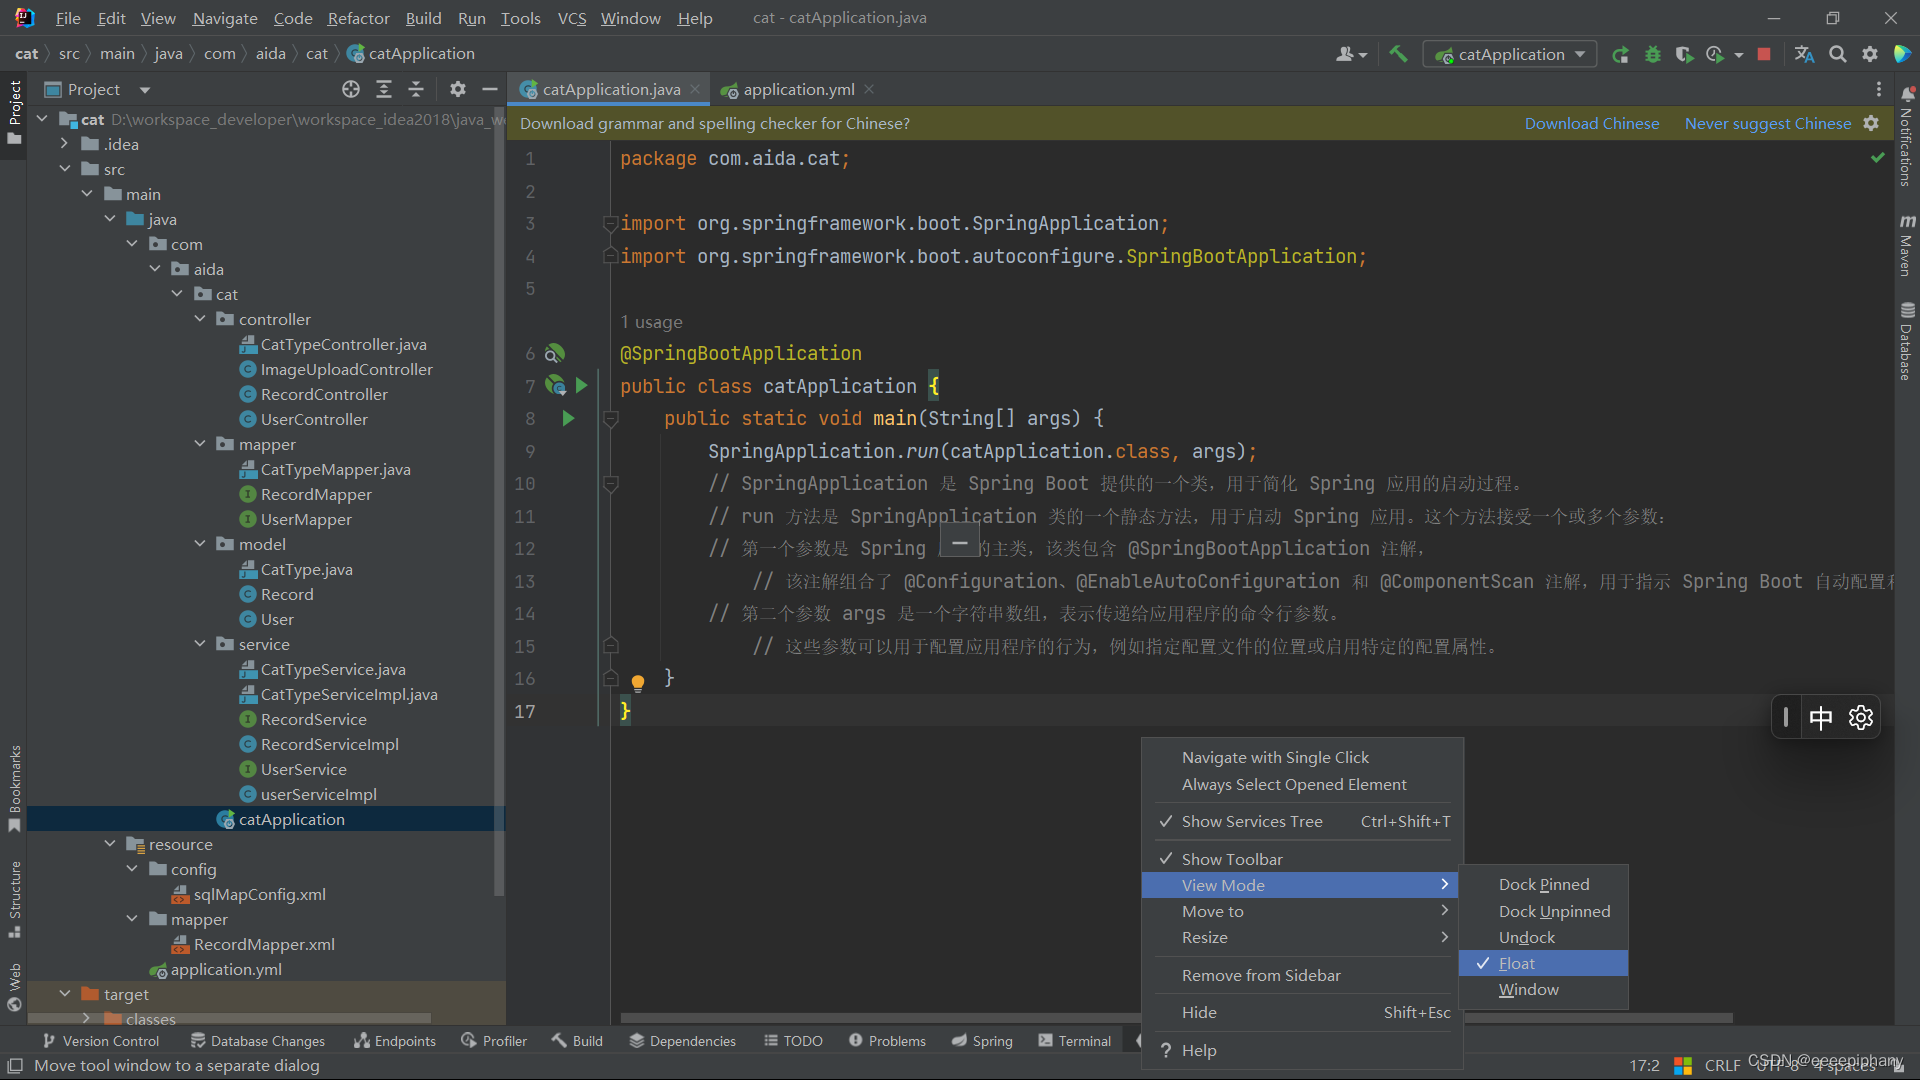
Task: Open the catApplication run configuration dropdown
Action: point(1510,54)
